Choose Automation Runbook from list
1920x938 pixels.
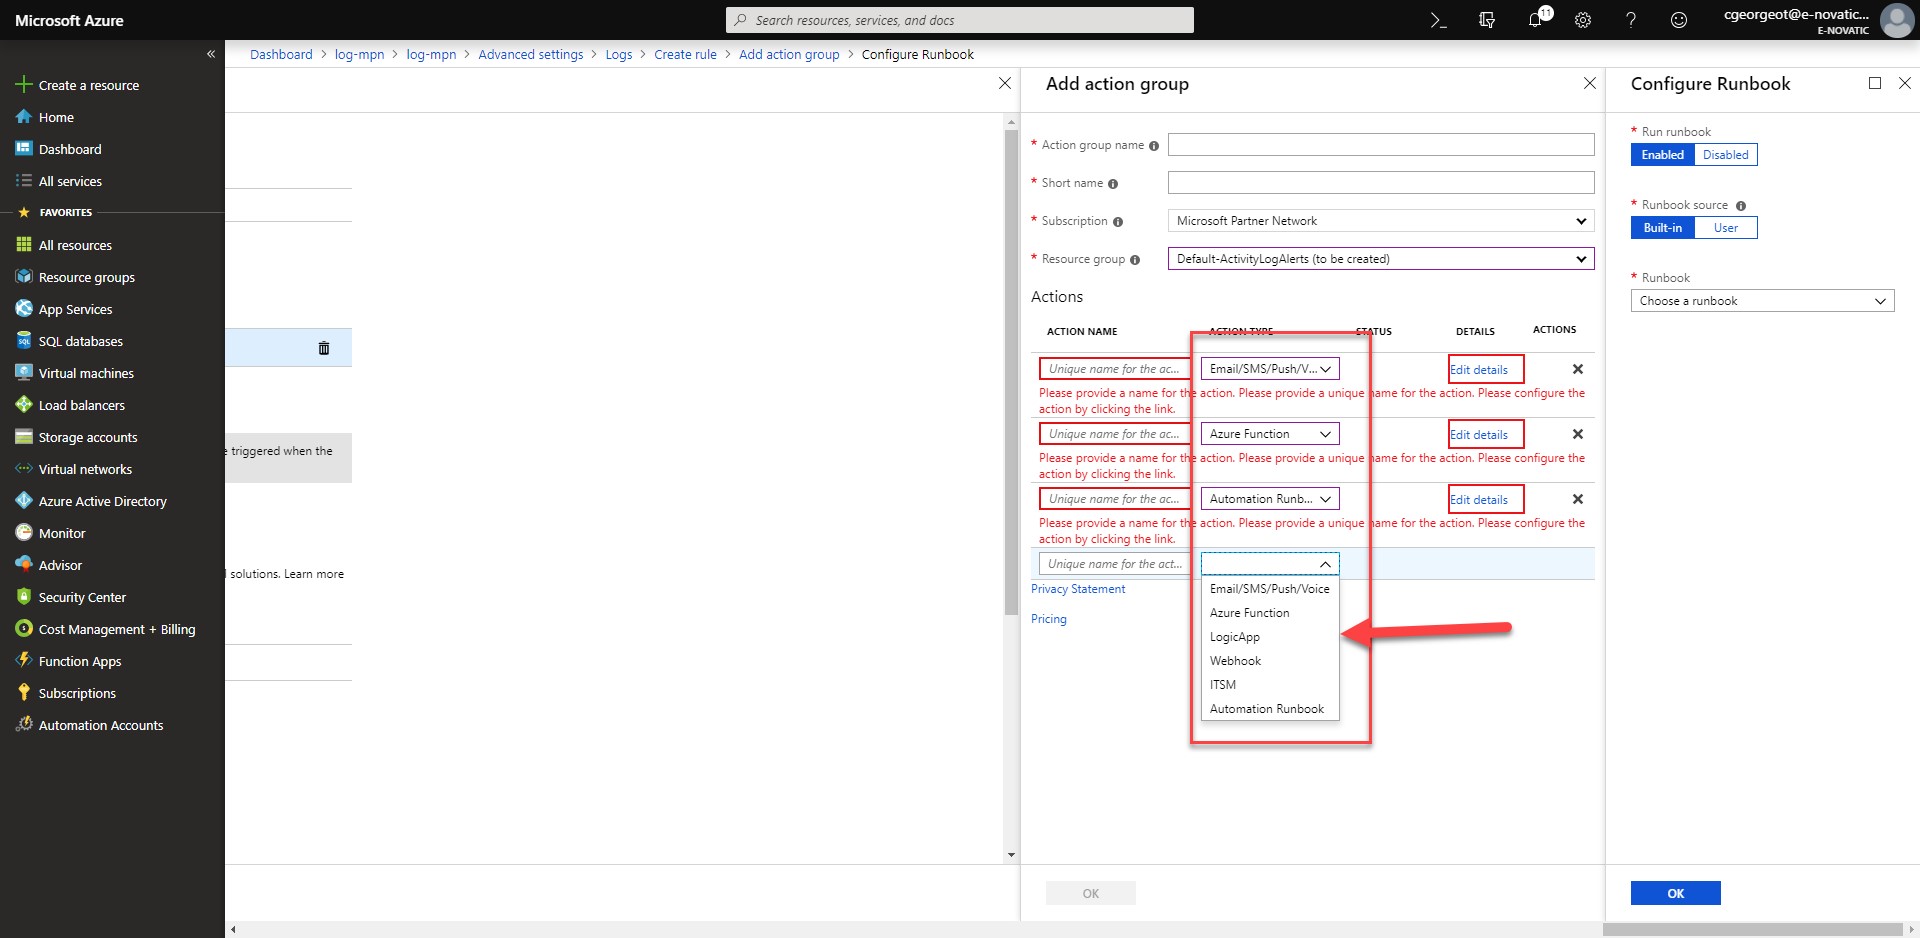click(1270, 709)
